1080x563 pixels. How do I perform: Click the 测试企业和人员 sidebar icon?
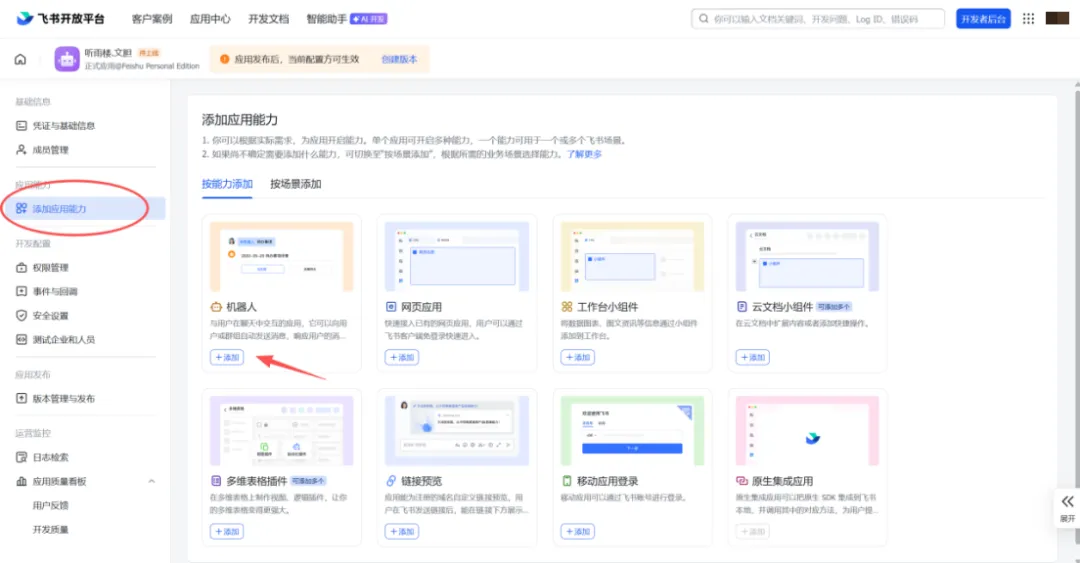point(21,340)
